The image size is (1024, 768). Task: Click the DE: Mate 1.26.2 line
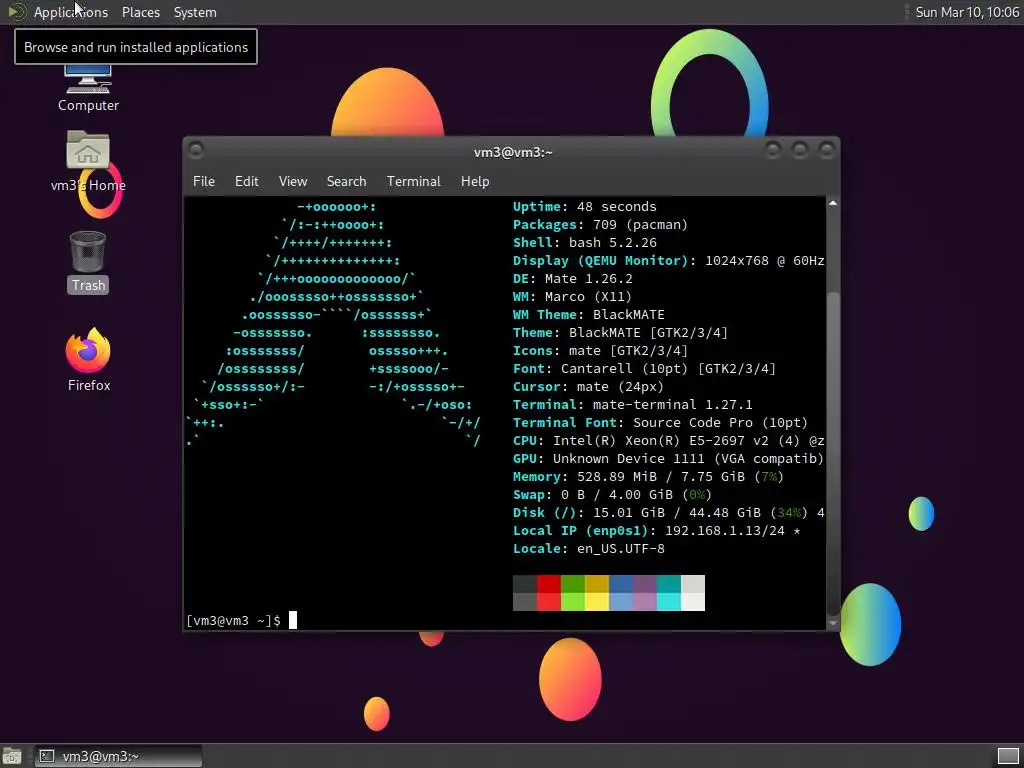point(573,278)
